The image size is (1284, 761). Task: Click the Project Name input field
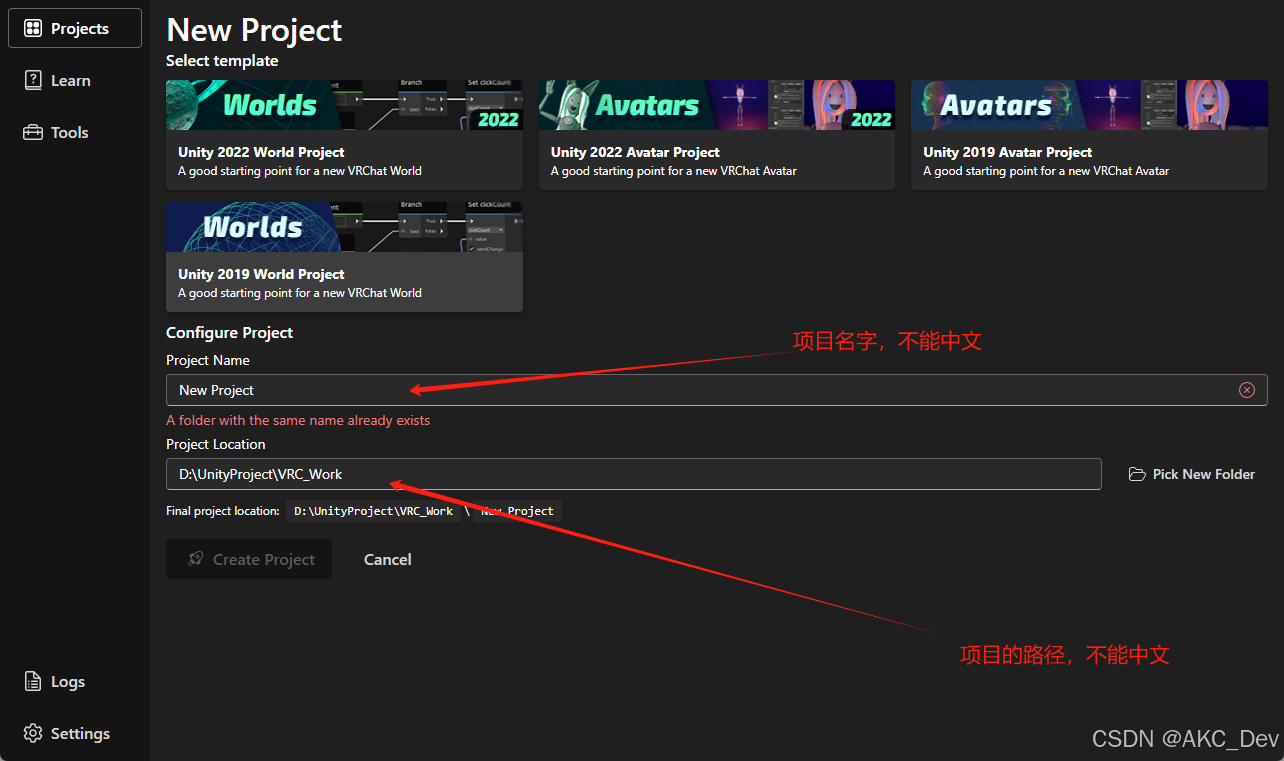pos(716,390)
